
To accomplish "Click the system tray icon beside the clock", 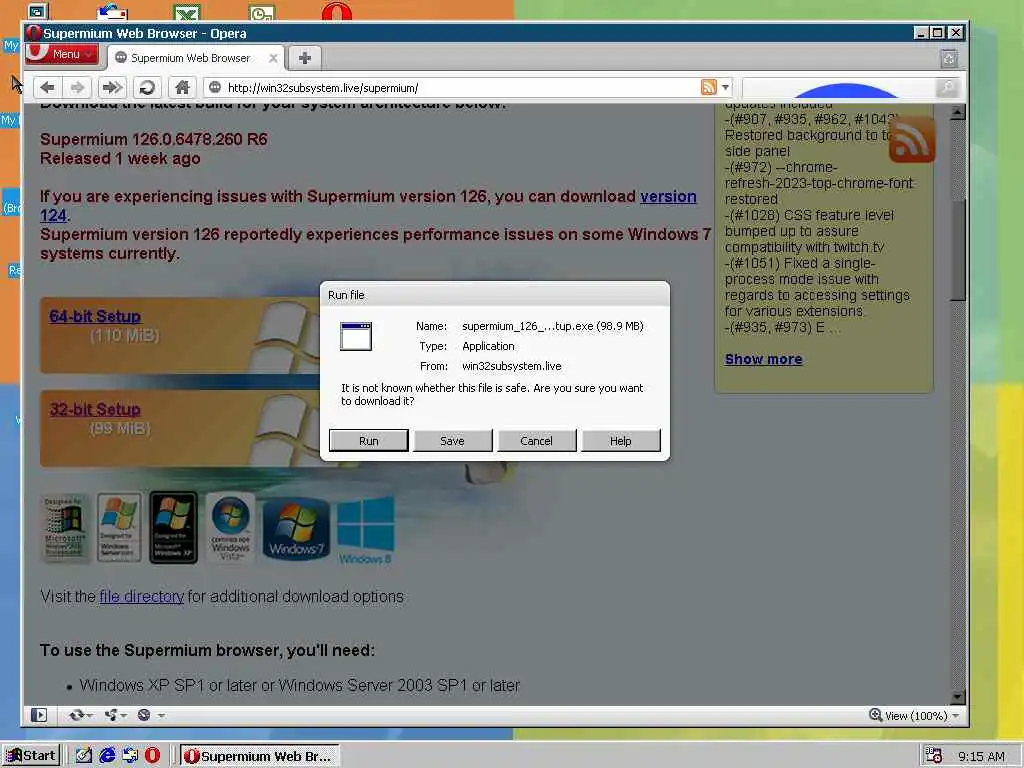I will [x=934, y=756].
